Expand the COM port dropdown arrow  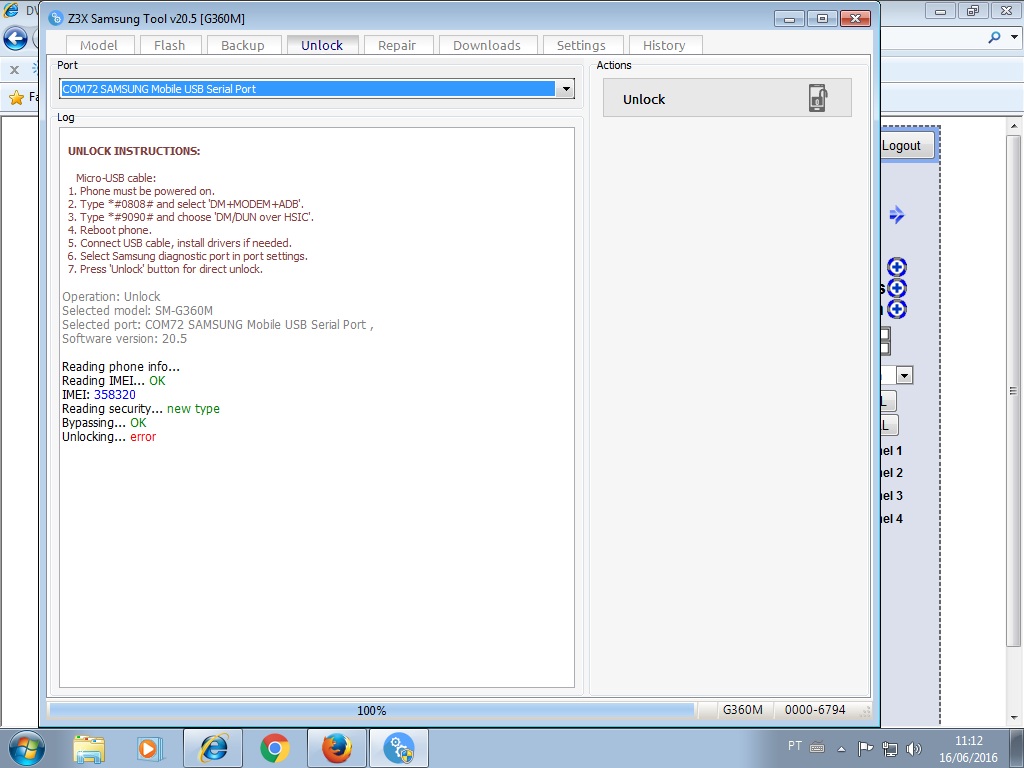point(565,89)
